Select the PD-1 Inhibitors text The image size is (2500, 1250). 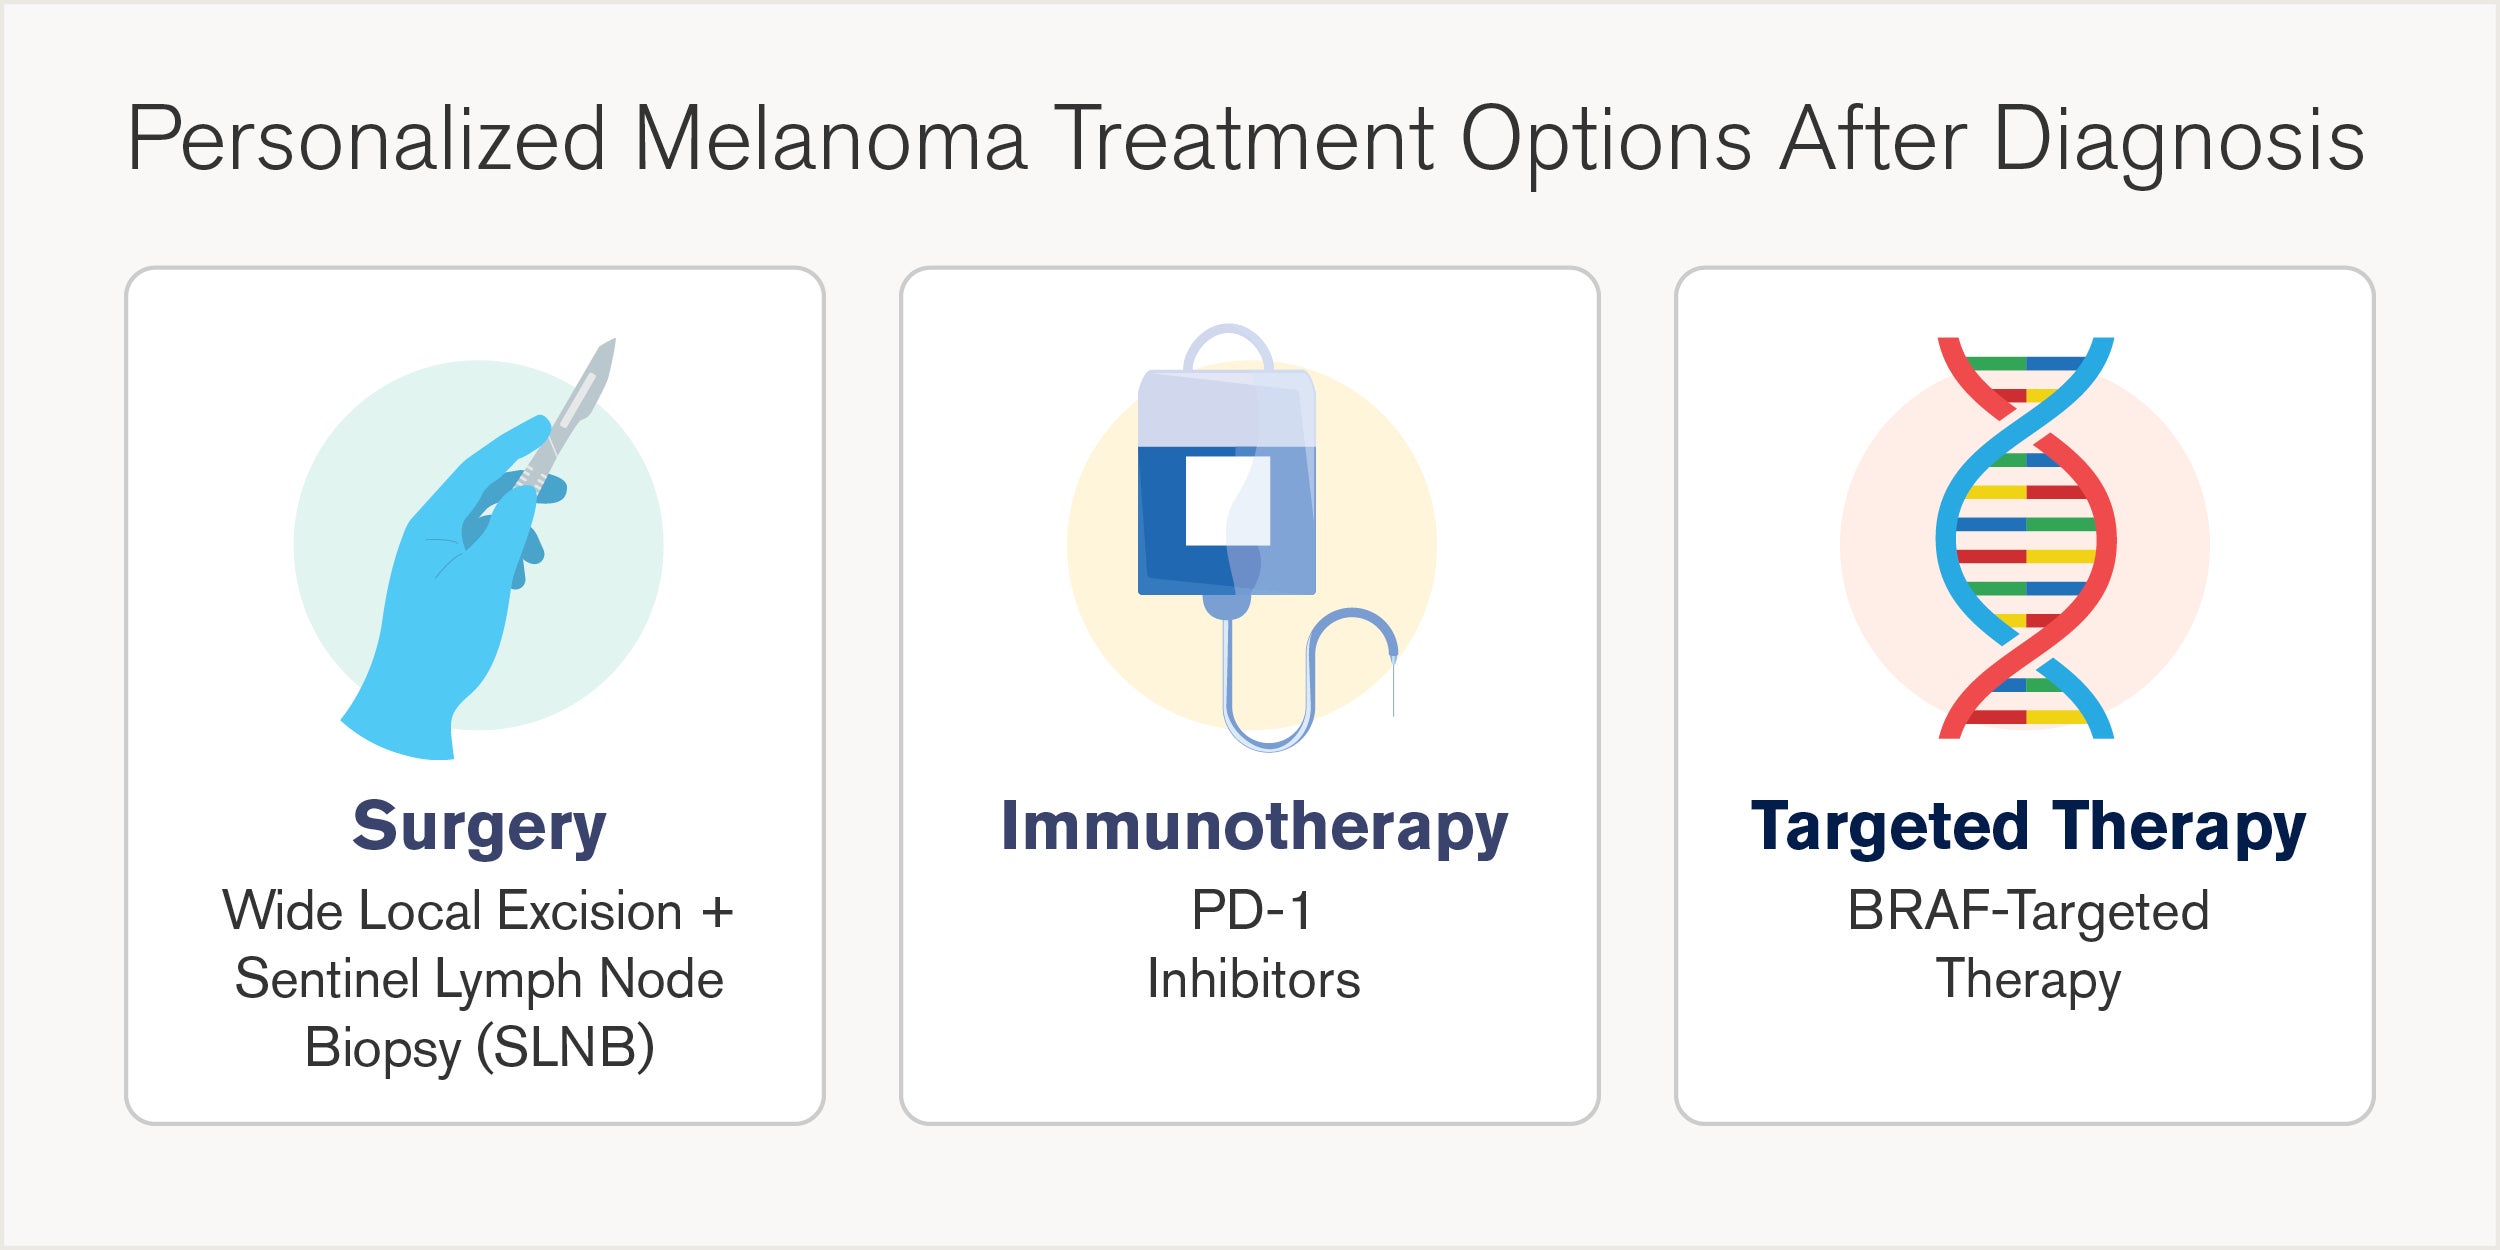click(1253, 945)
